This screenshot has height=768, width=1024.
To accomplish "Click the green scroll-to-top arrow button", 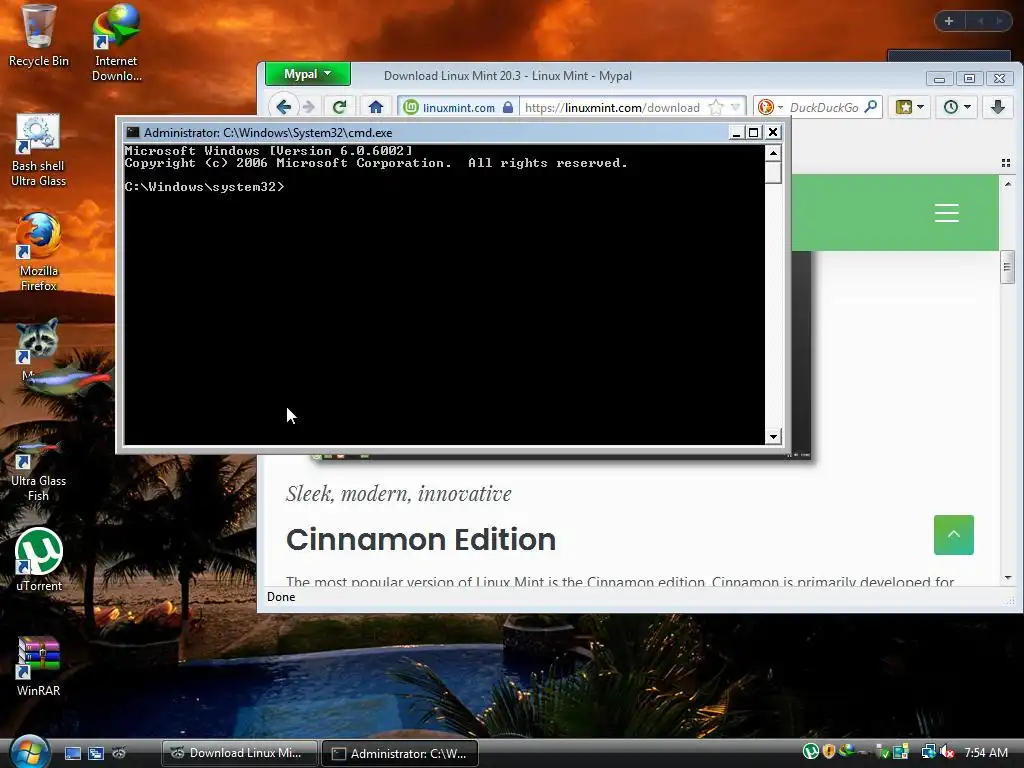I will coord(953,535).
